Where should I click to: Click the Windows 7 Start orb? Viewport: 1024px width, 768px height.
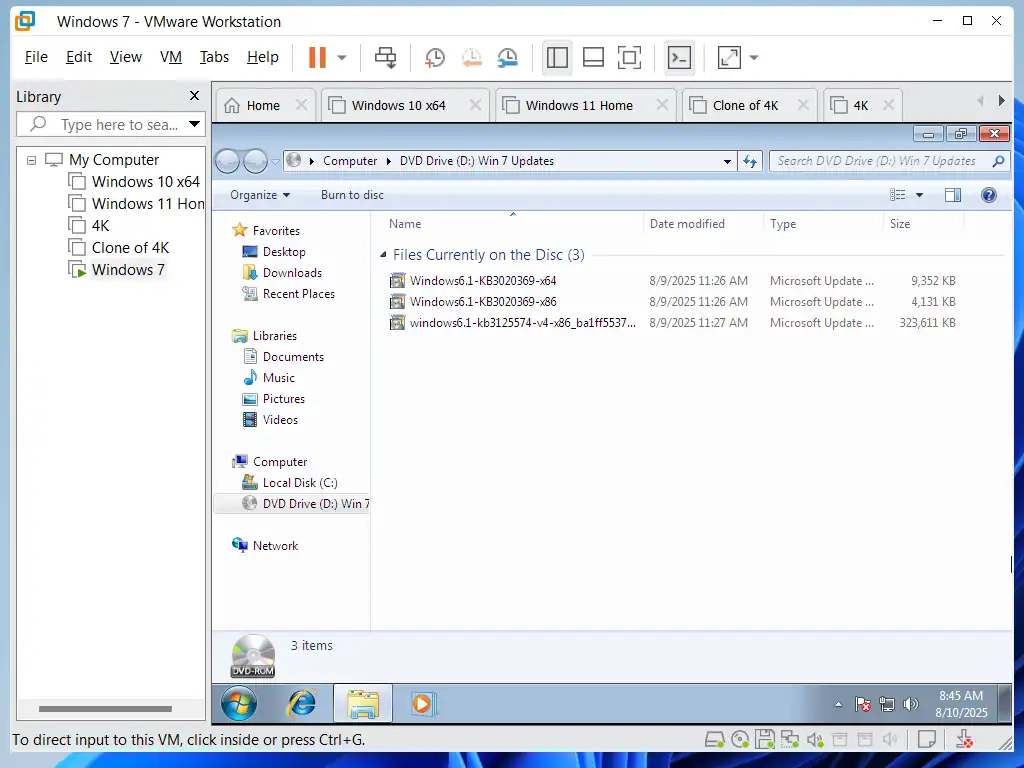(239, 704)
